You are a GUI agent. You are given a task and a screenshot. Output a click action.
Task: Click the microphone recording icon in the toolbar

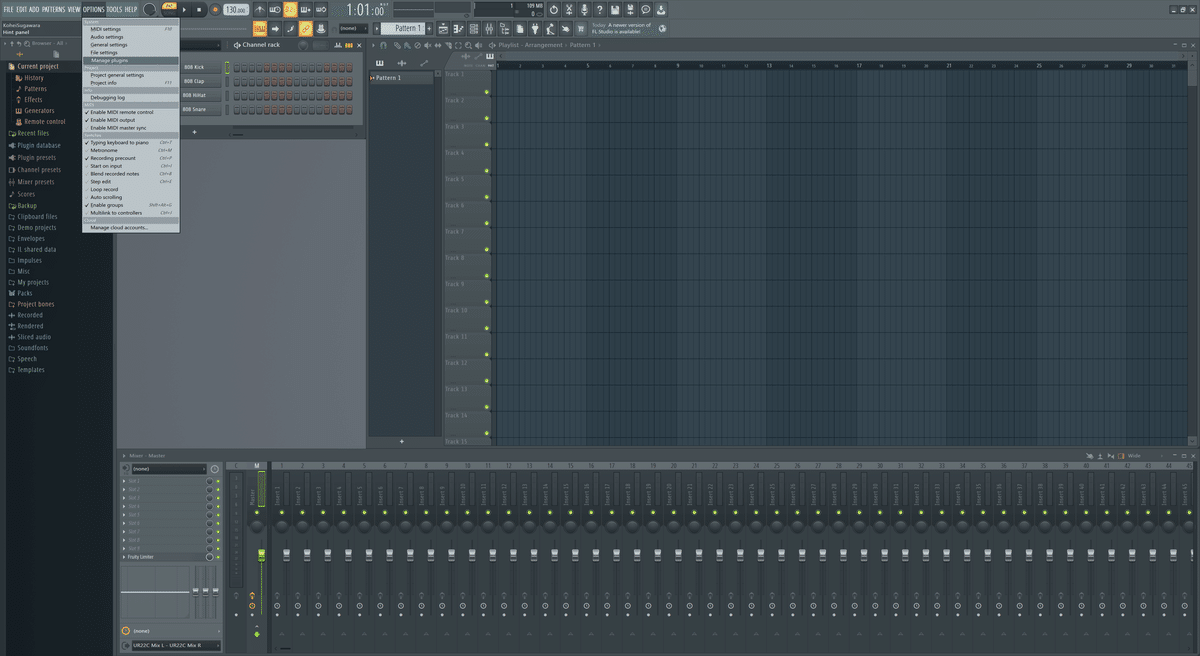[x=585, y=8]
